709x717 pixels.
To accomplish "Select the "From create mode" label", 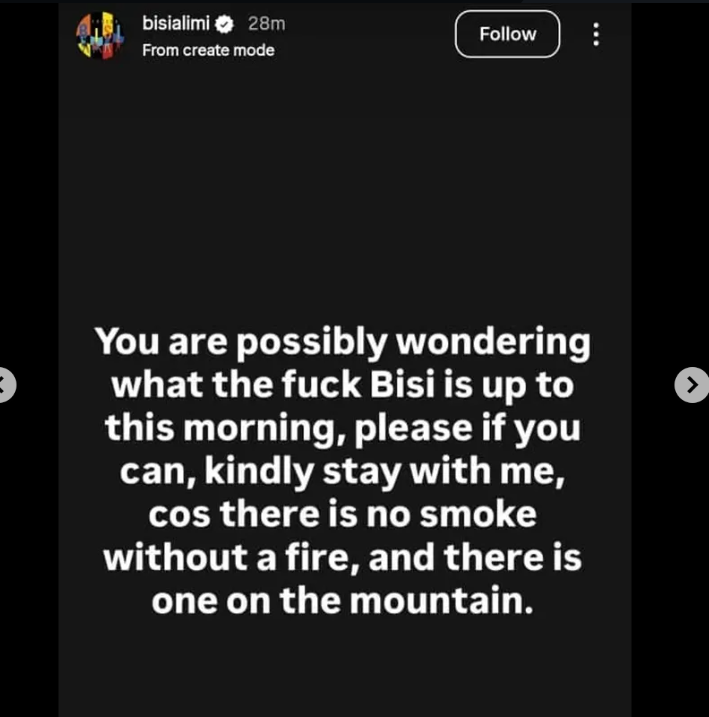I will tap(208, 50).
